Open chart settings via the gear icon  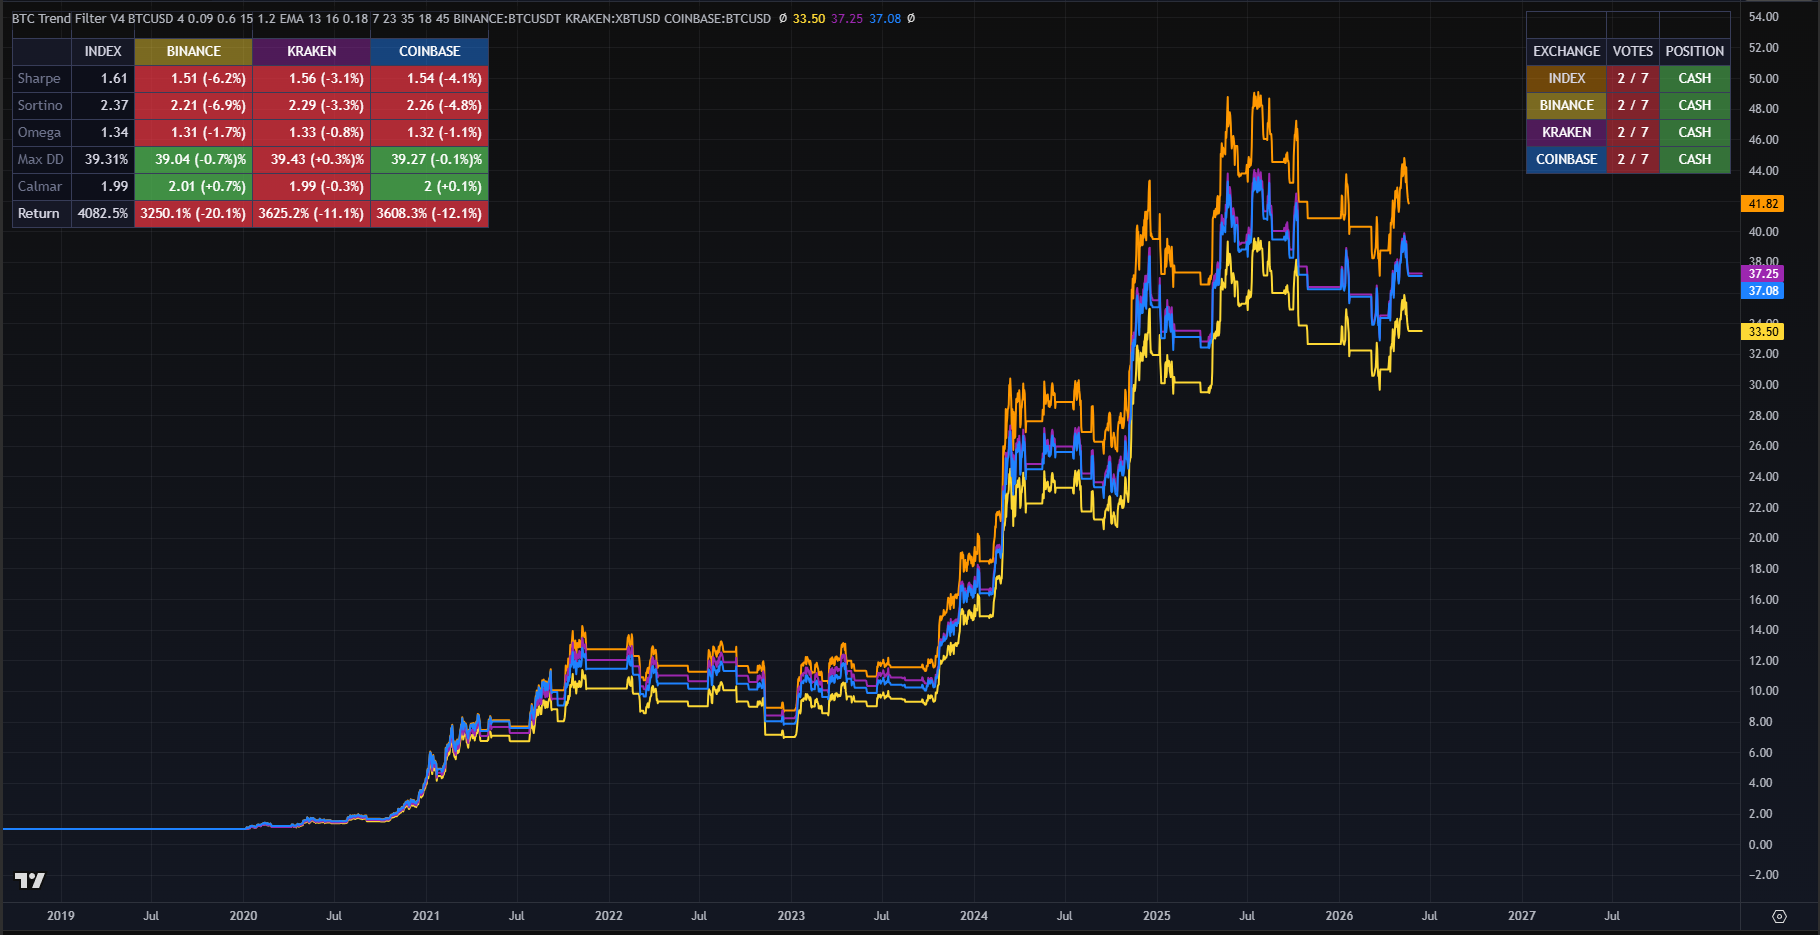1779,916
